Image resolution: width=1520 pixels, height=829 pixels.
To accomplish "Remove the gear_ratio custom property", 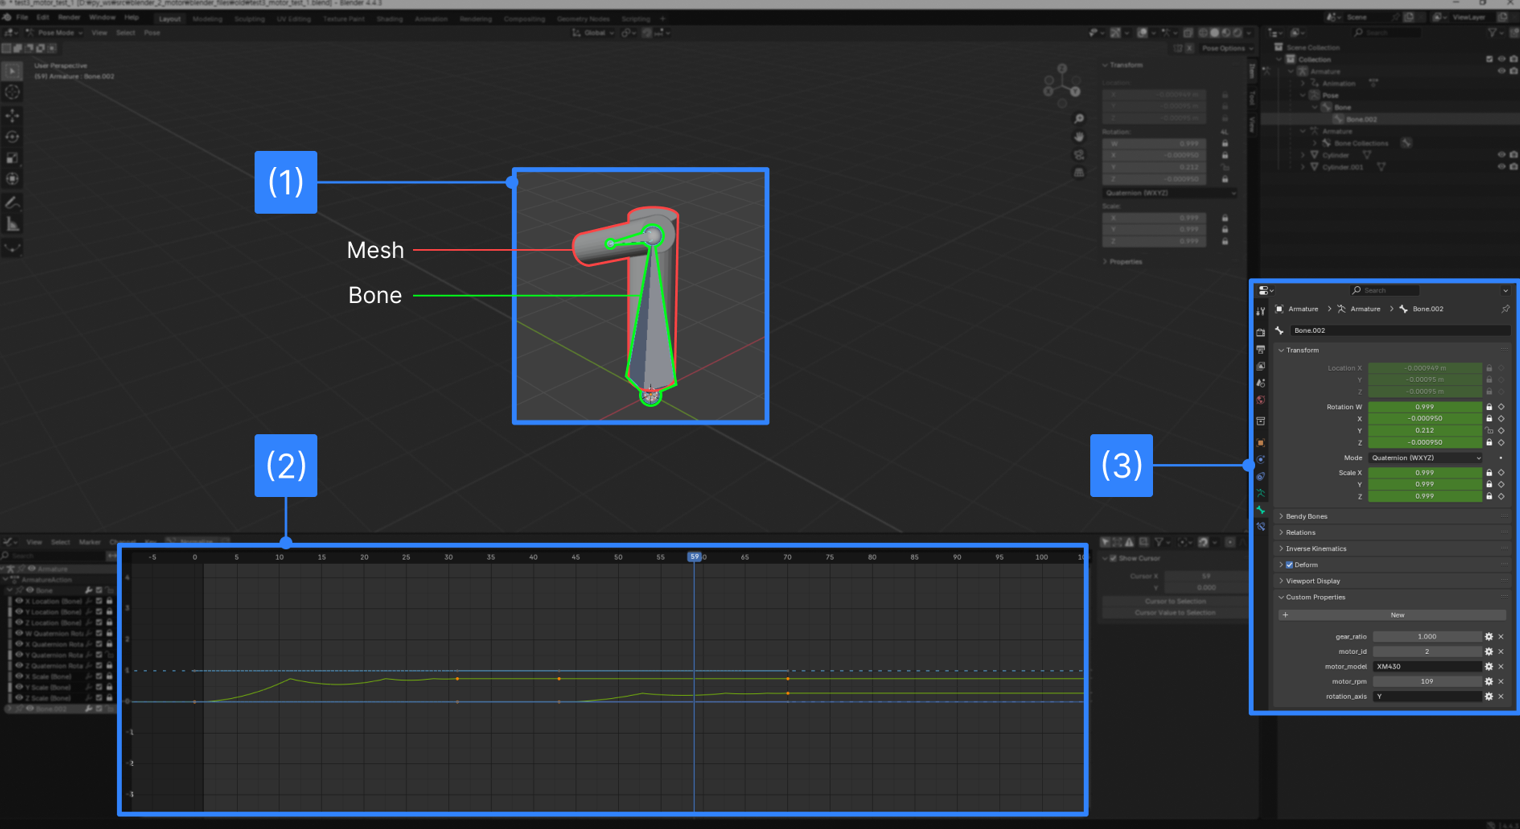I will [1501, 637].
